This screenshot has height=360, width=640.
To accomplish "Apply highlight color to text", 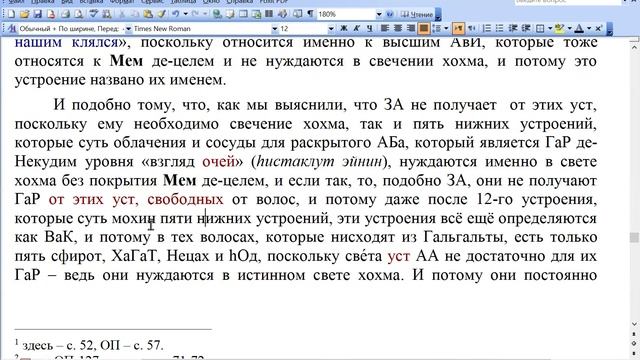I will pos(559,28).
